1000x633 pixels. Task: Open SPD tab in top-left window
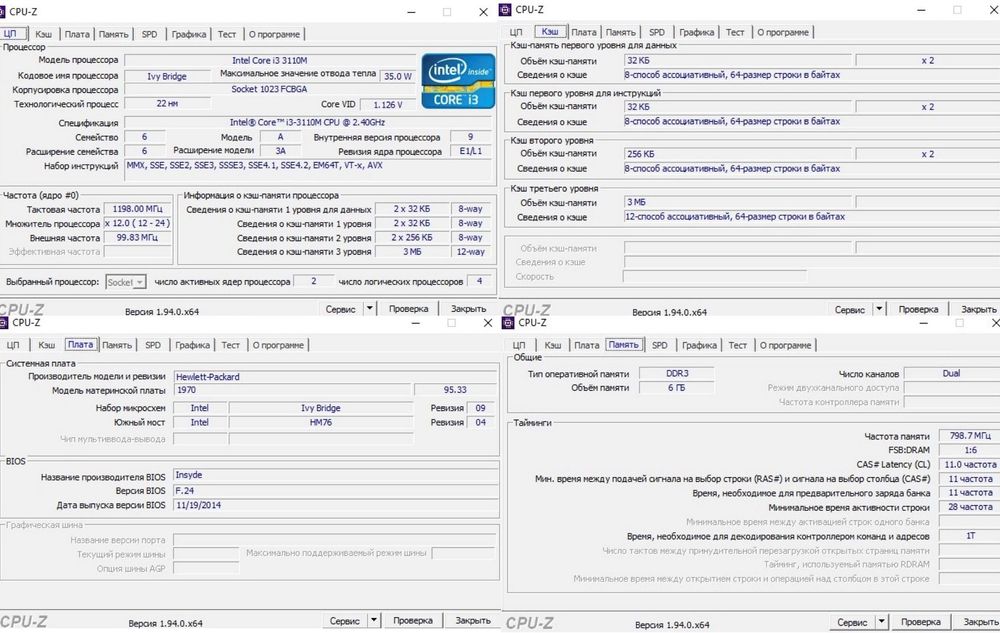pyautogui.click(x=149, y=34)
